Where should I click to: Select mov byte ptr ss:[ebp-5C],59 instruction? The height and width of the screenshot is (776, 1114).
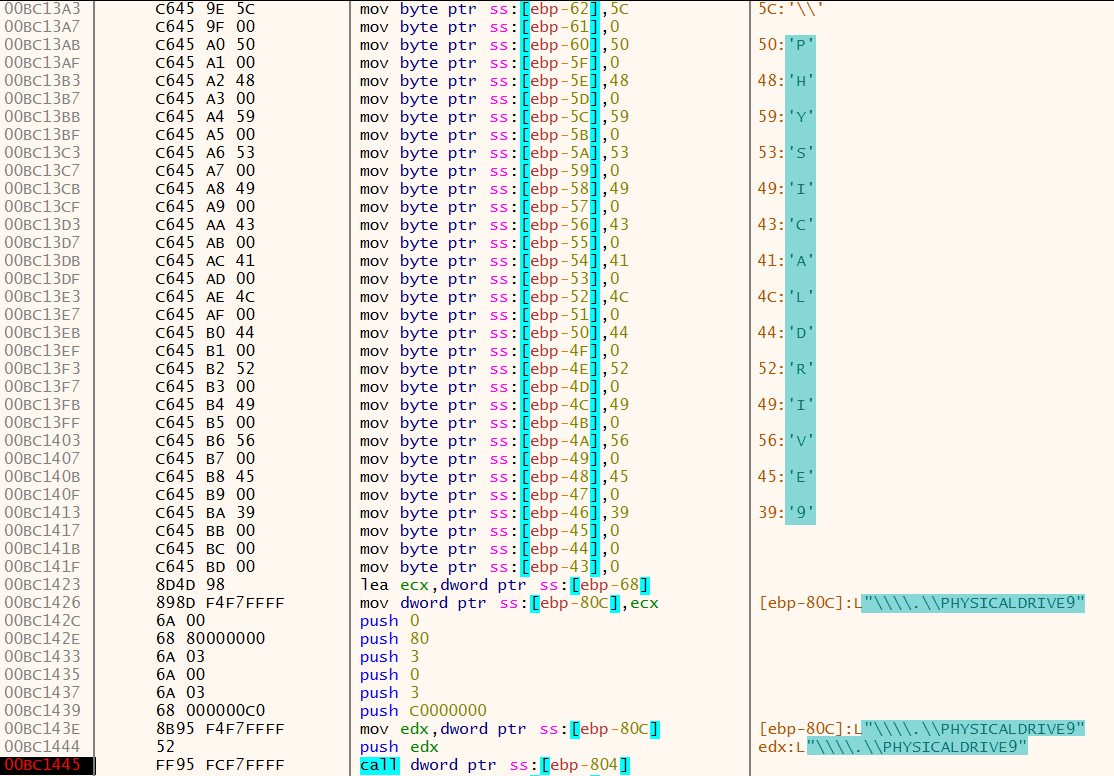494,117
